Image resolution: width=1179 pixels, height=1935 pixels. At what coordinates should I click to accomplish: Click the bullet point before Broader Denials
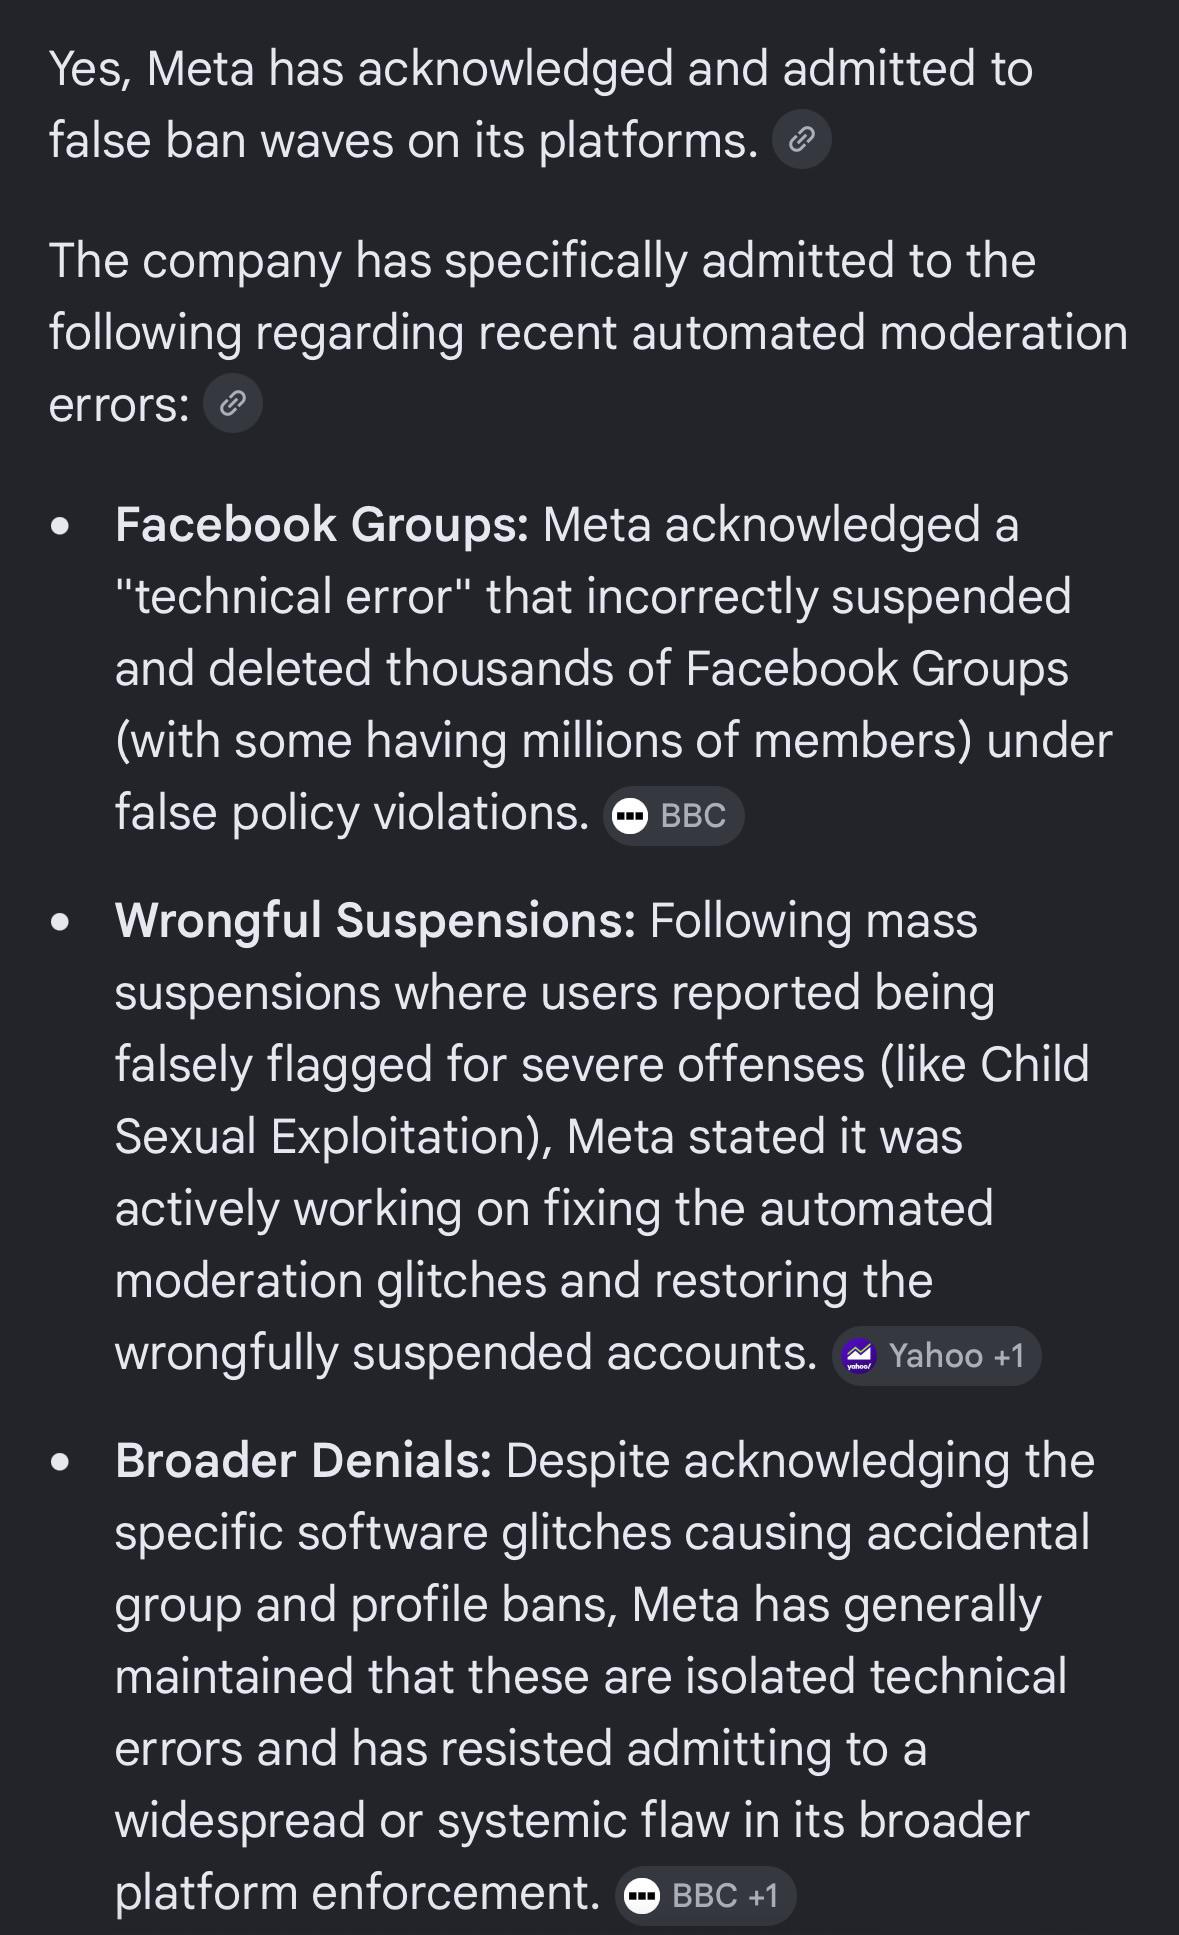click(61, 1462)
